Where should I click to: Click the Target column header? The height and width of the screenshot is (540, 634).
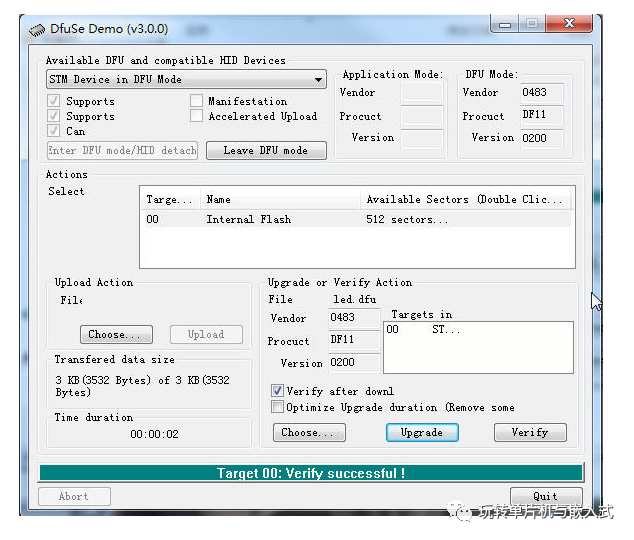tap(171, 199)
